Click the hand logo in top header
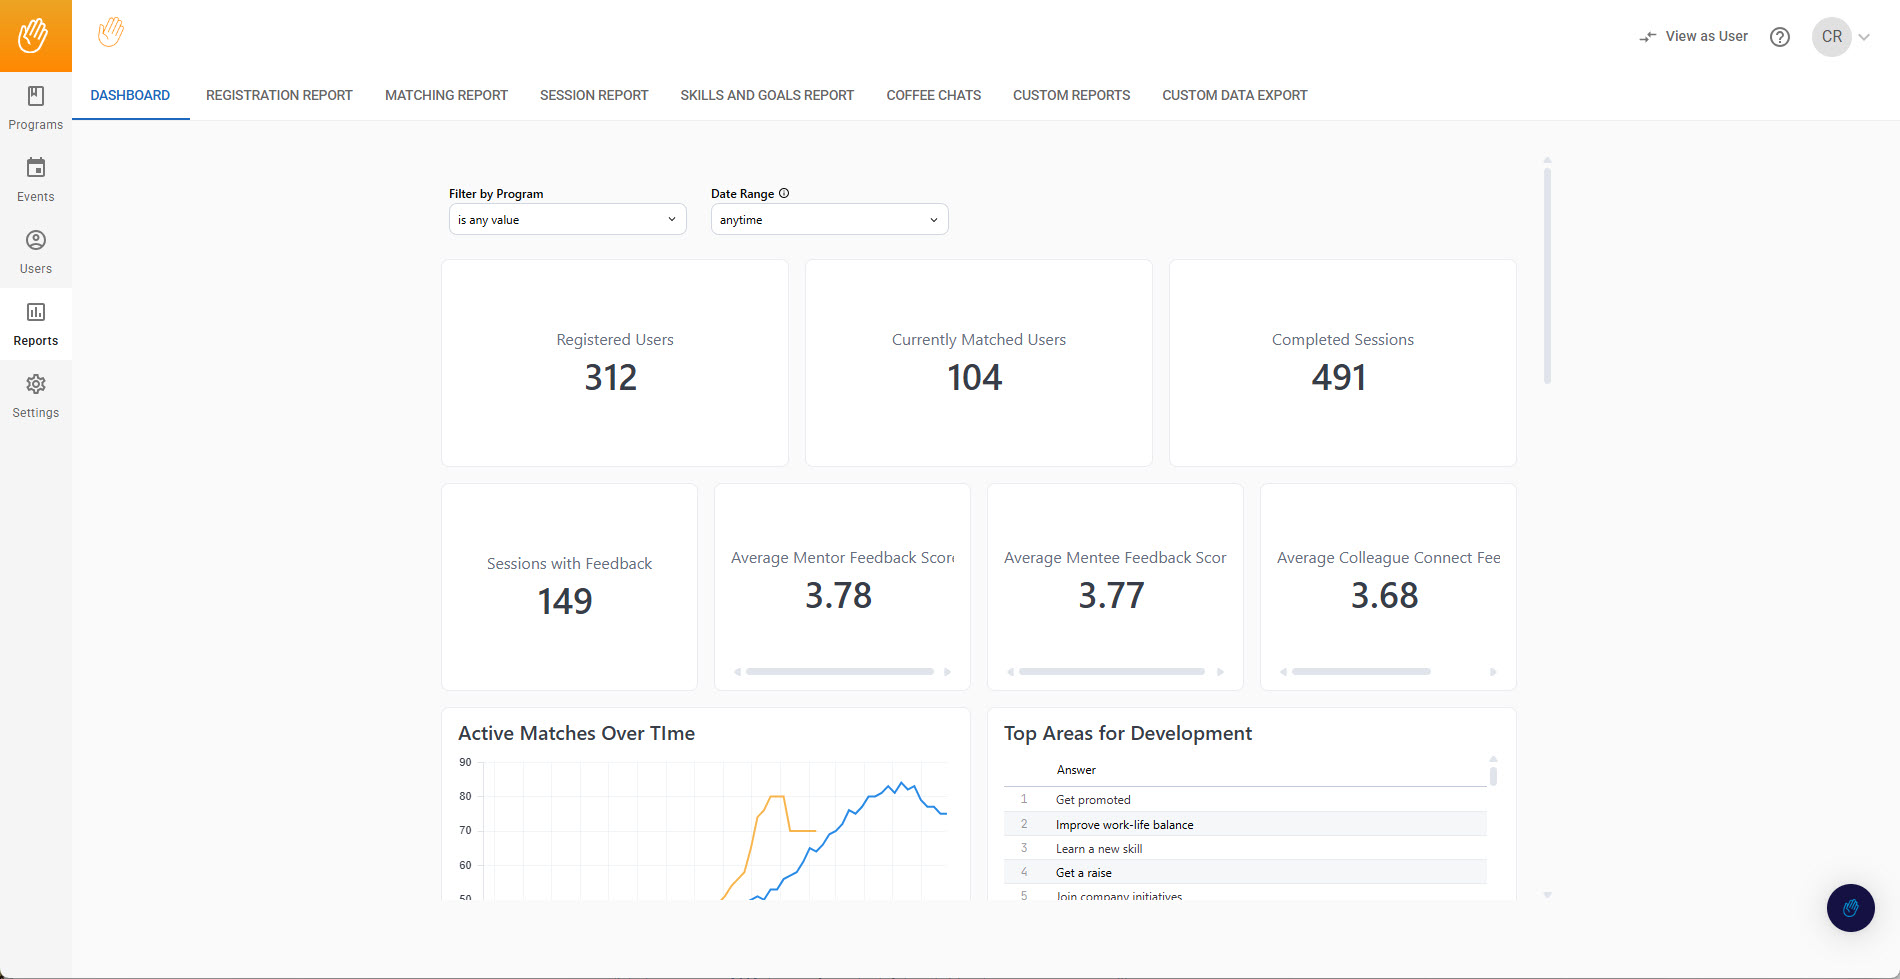This screenshot has width=1900, height=979. click(111, 32)
